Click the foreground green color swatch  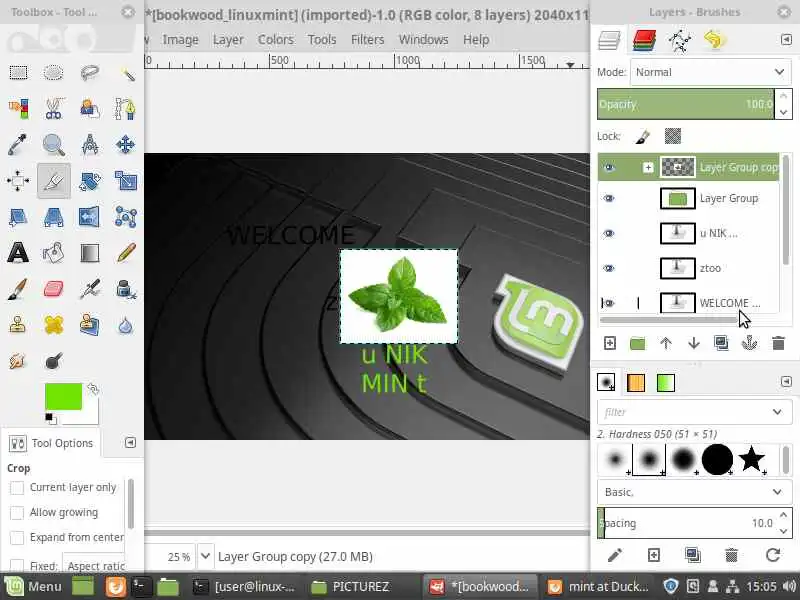point(63,396)
